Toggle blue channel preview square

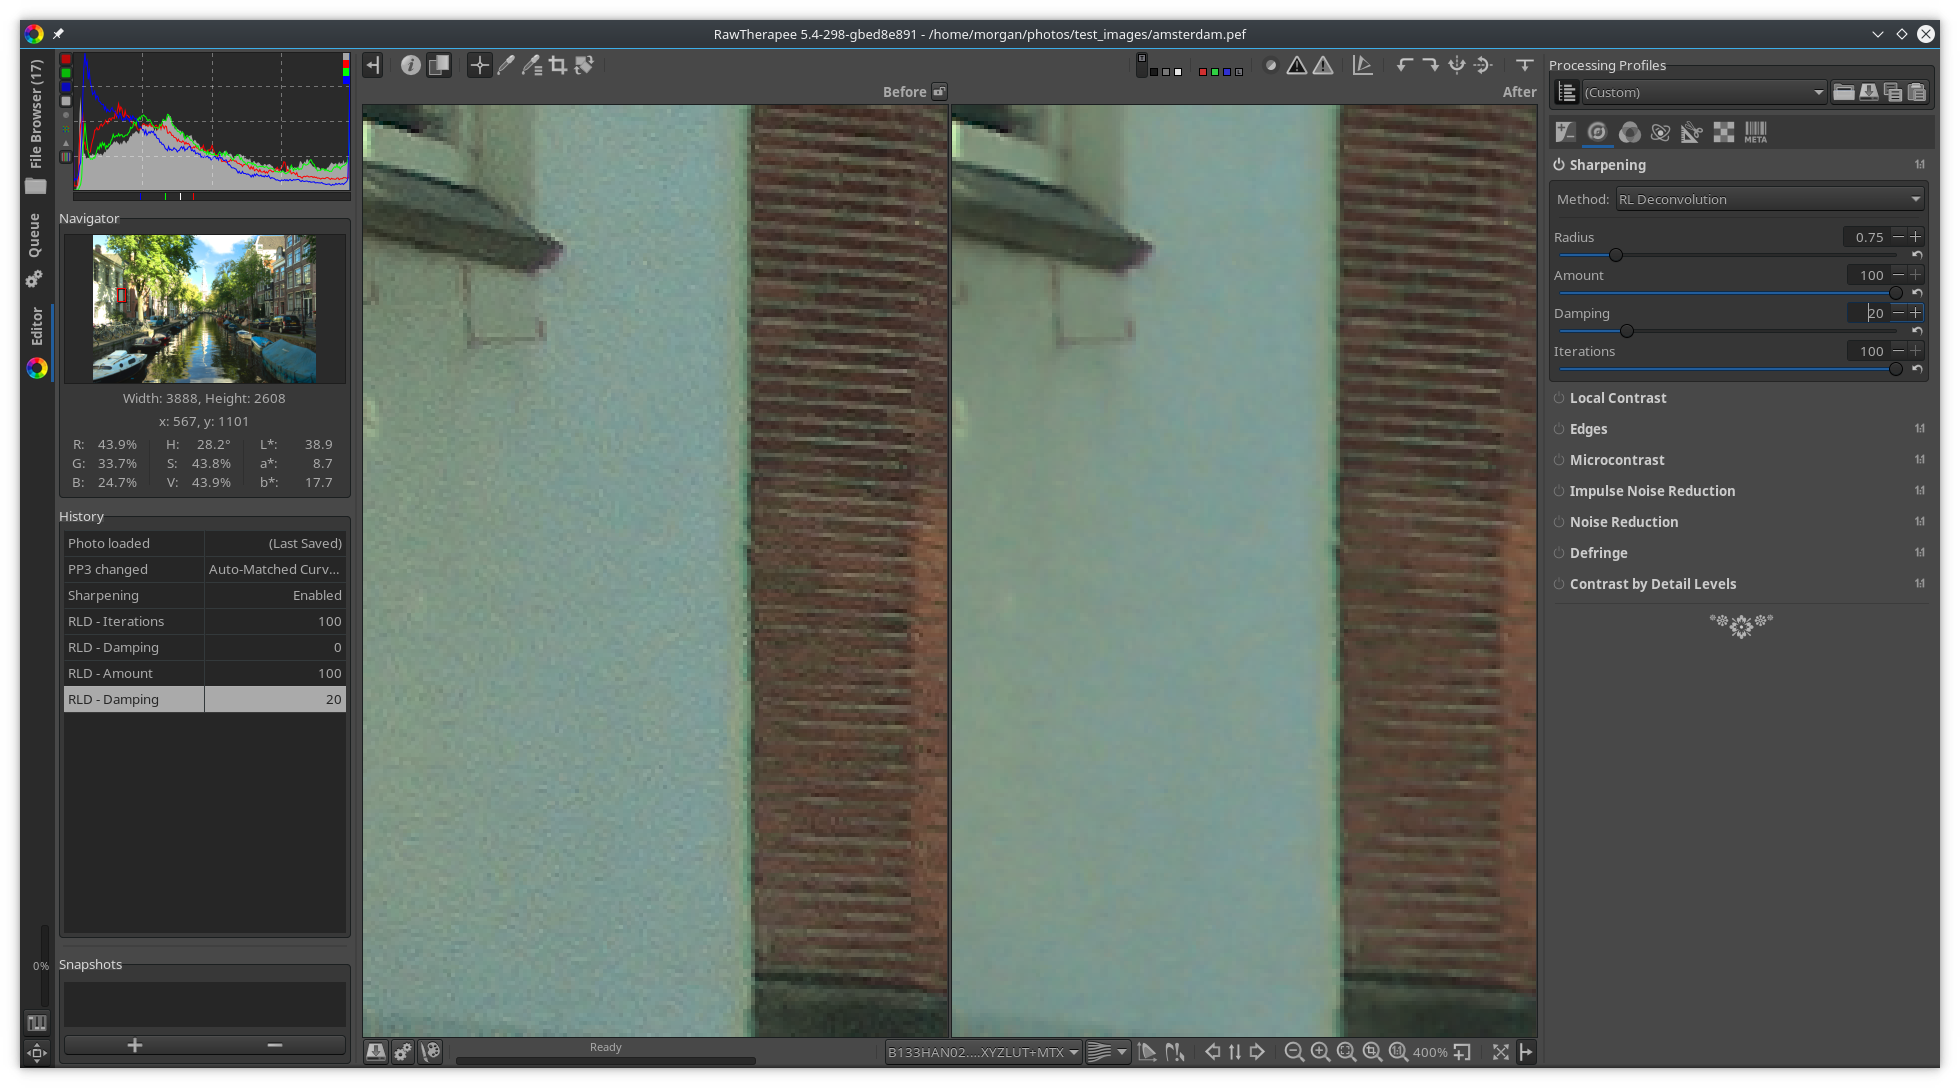[x=1227, y=72]
